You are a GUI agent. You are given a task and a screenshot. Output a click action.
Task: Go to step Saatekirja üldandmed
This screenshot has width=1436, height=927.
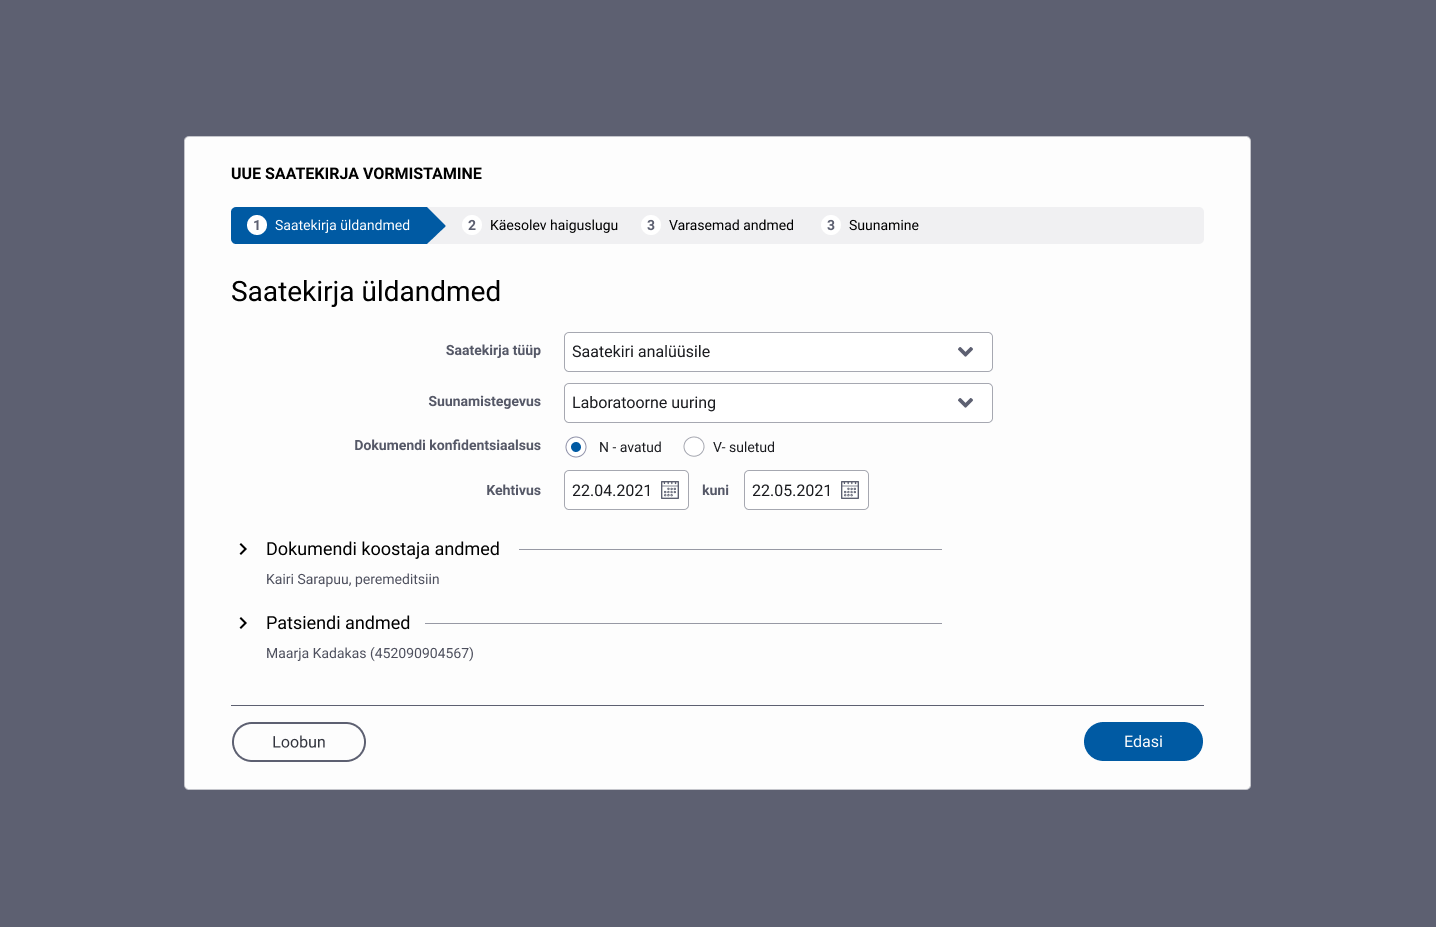pos(338,225)
